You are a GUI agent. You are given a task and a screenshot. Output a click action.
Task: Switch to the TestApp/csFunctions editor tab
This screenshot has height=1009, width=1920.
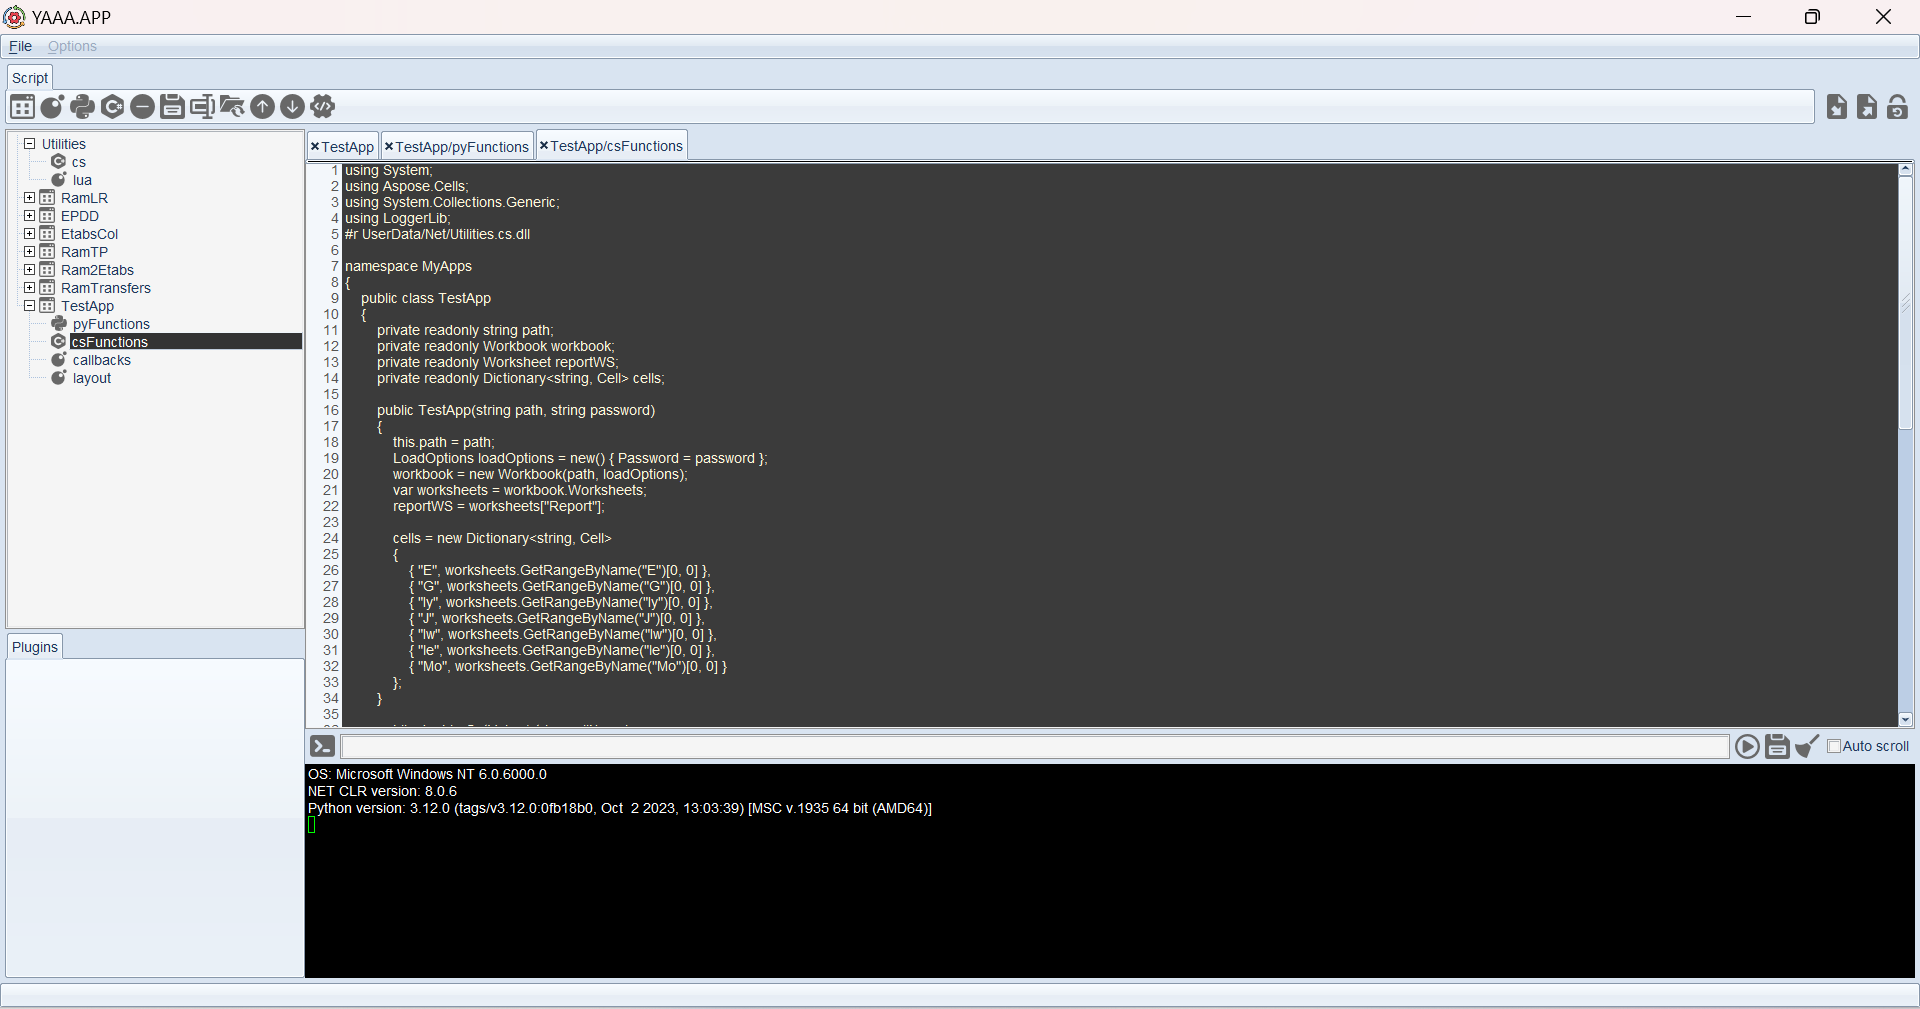(617, 146)
